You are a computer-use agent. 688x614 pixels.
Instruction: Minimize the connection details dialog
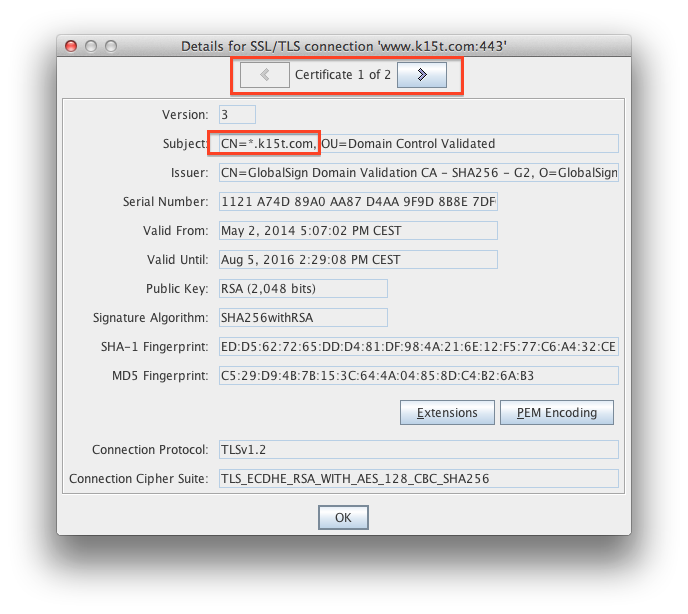click(91, 46)
